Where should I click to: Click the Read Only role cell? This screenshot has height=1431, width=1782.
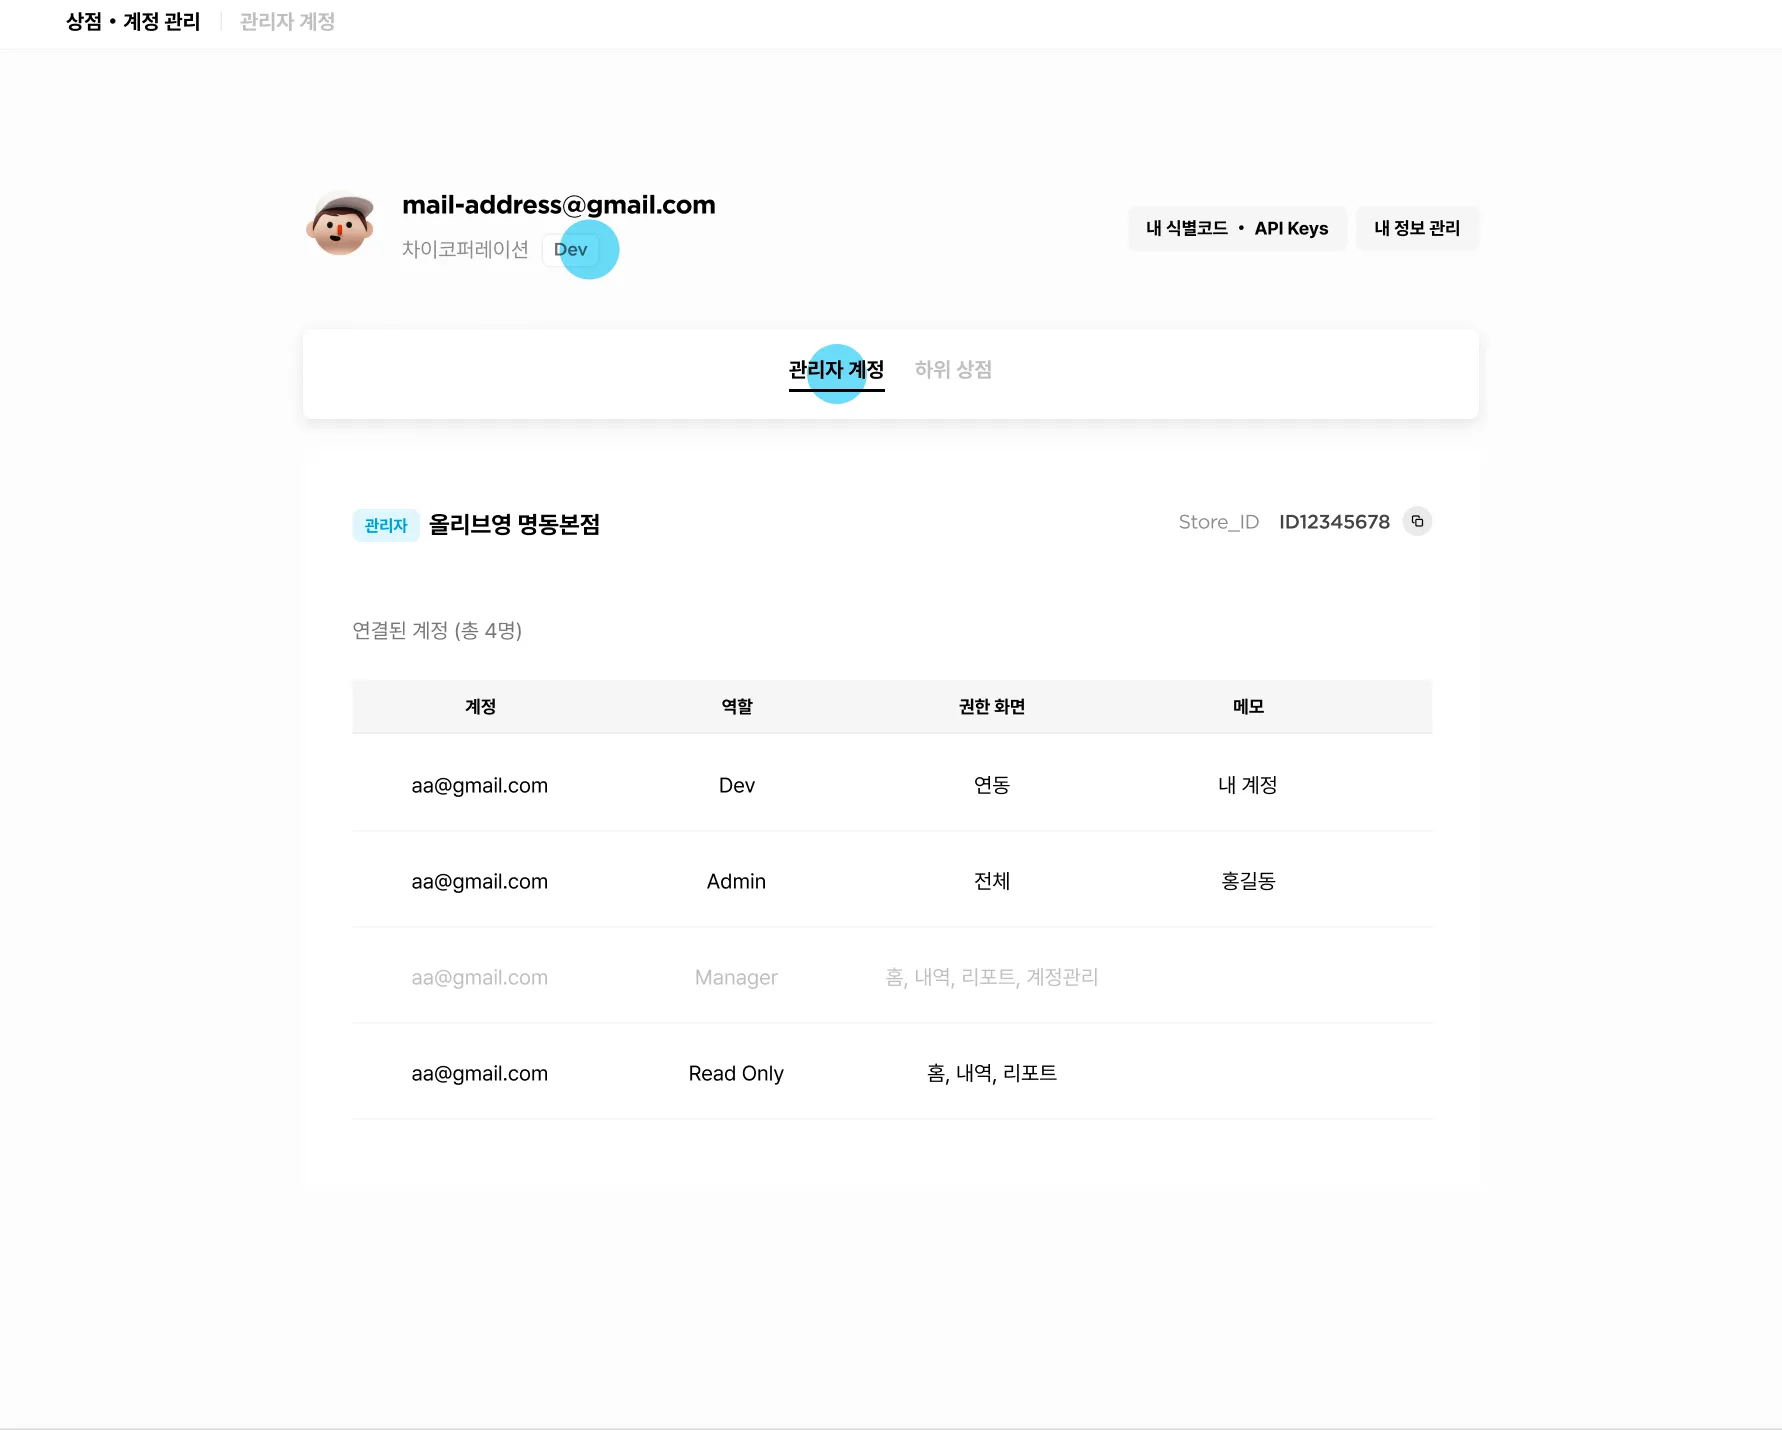736,1073
